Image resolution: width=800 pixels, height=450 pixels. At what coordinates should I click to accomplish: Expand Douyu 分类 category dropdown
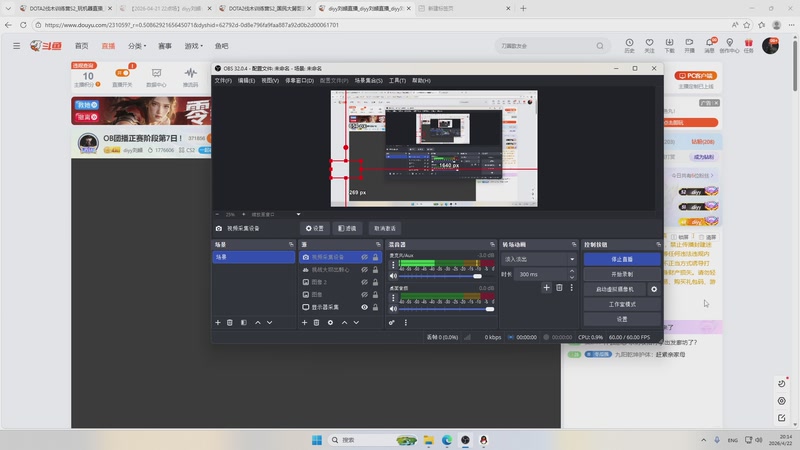click(x=137, y=46)
